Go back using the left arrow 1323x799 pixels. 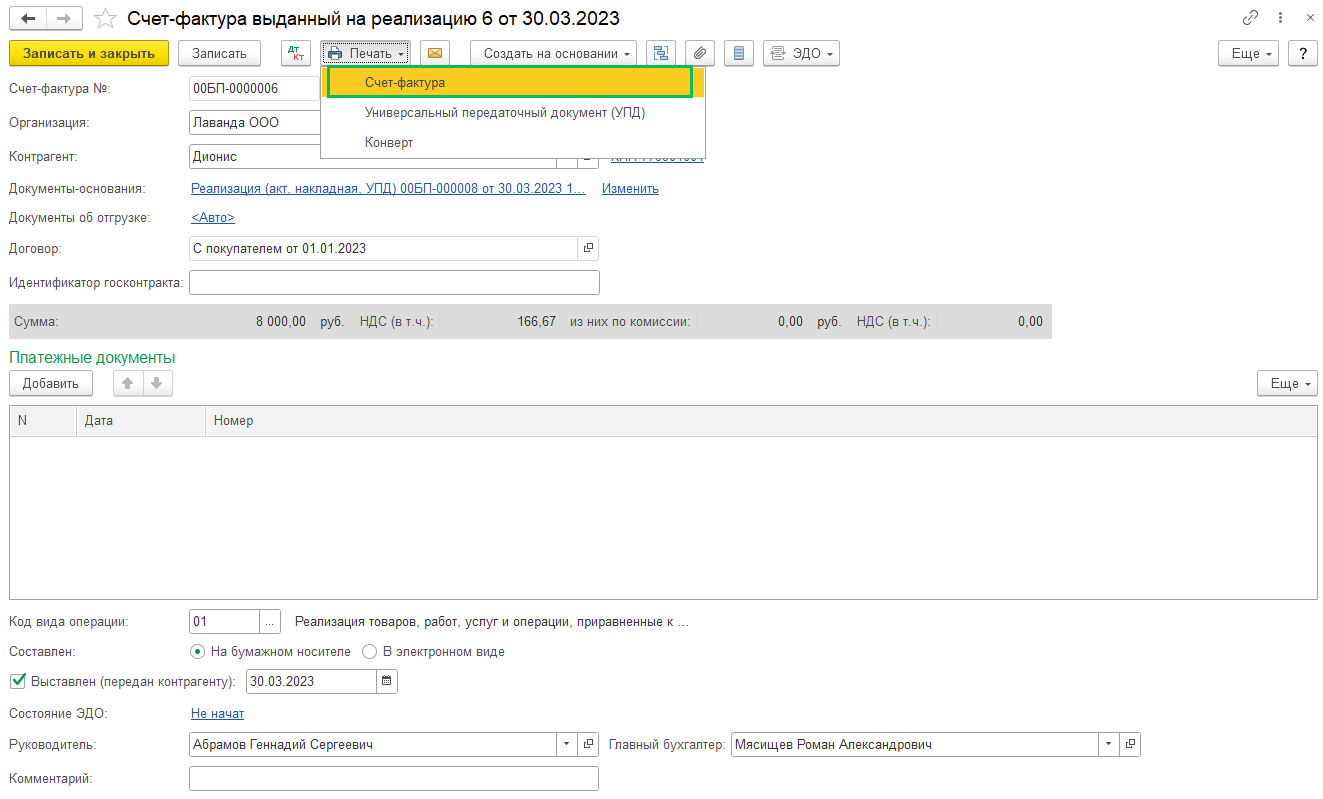pos(28,19)
